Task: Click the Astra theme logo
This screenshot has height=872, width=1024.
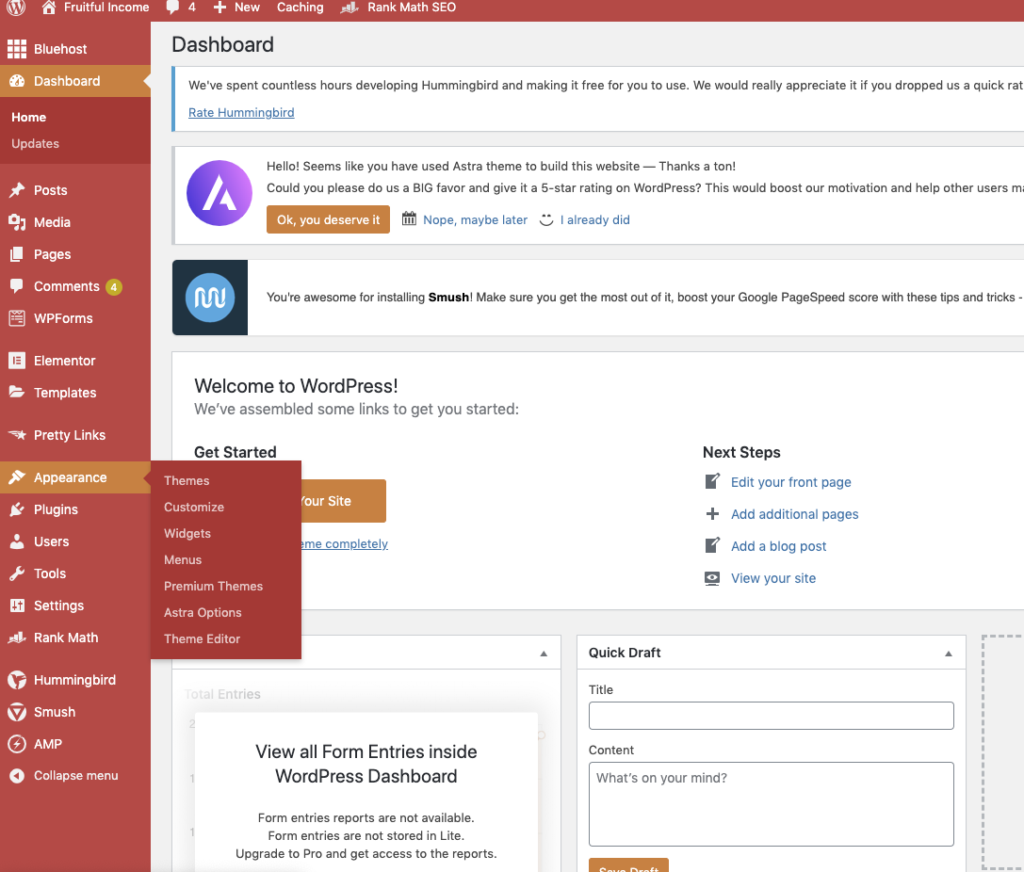Action: 219,193
